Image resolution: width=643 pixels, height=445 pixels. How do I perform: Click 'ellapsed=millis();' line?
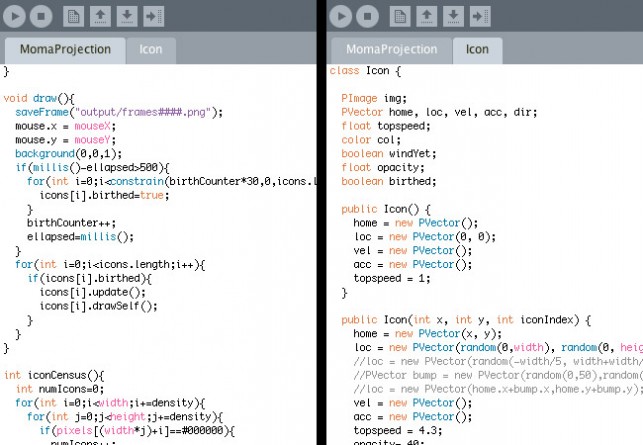click(x=80, y=237)
